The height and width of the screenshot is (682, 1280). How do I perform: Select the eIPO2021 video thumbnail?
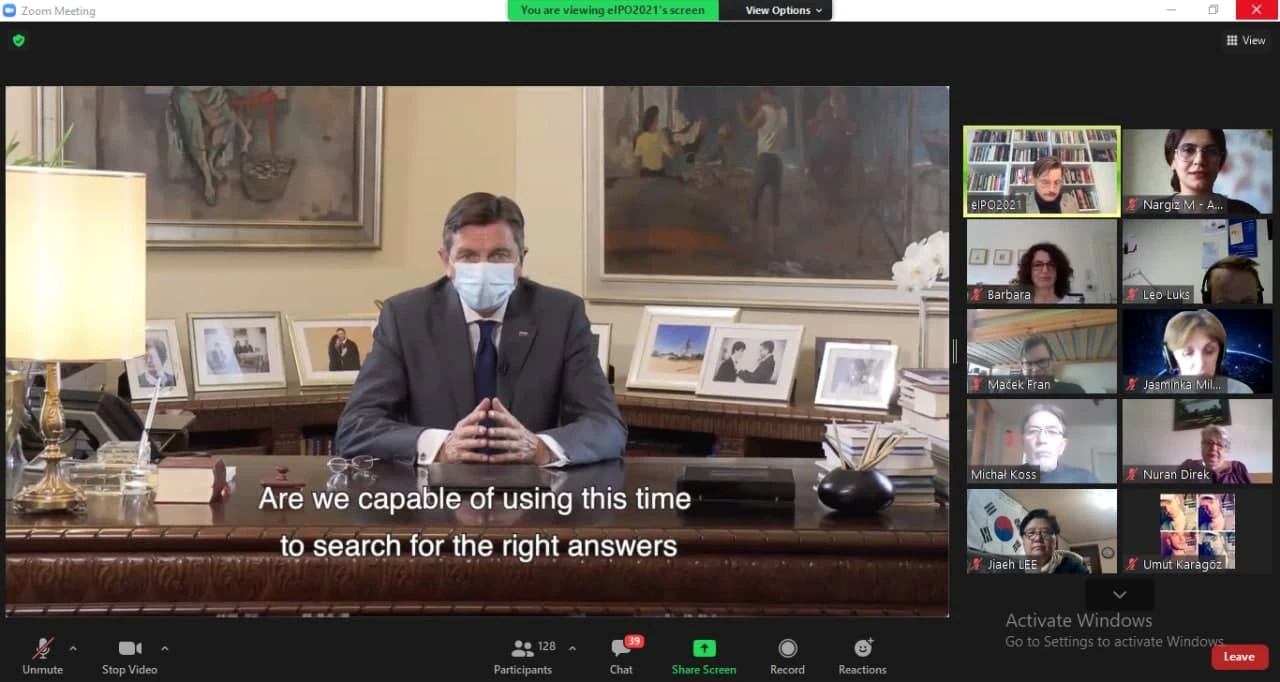click(x=1041, y=171)
